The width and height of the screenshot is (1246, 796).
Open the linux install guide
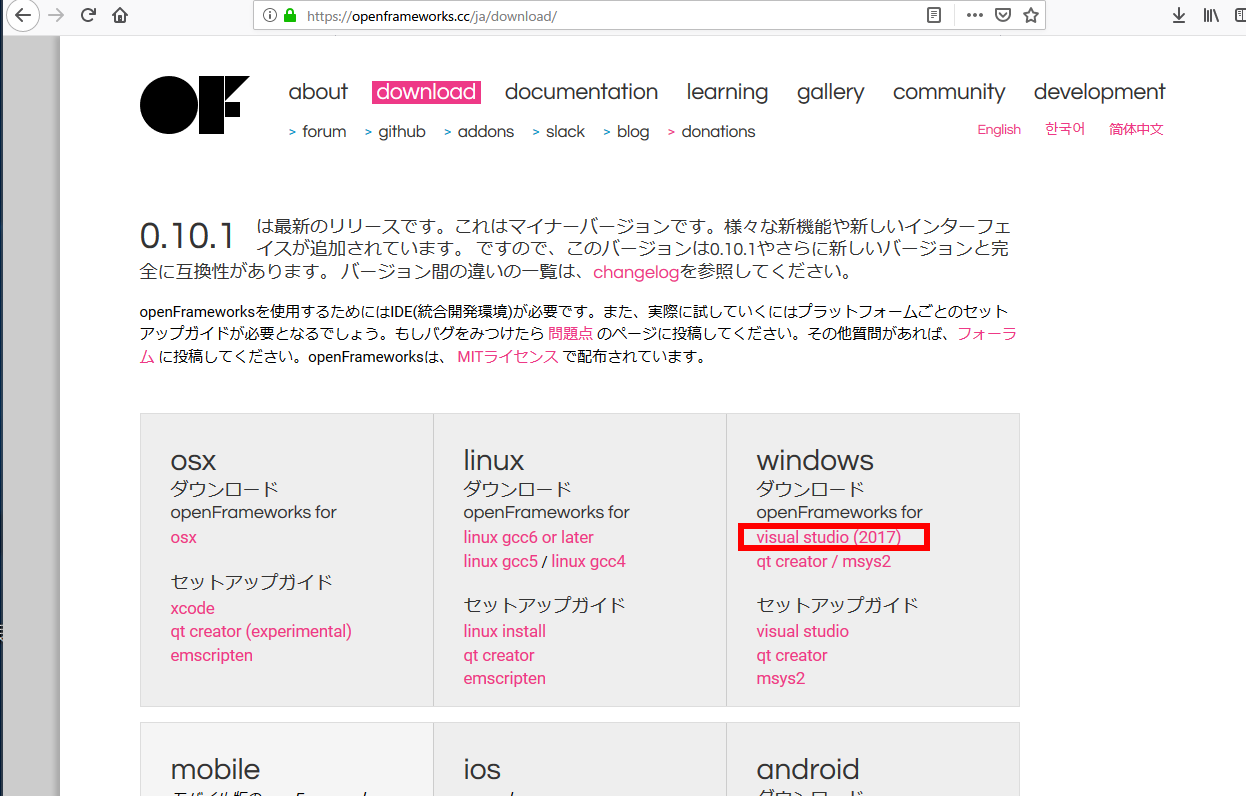tap(505, 631)
